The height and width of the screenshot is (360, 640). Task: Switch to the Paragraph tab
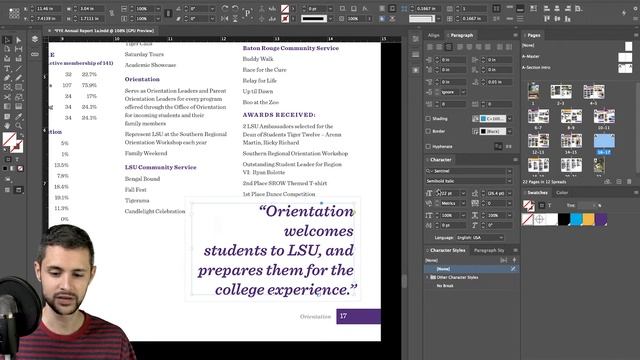click(461, 36)
